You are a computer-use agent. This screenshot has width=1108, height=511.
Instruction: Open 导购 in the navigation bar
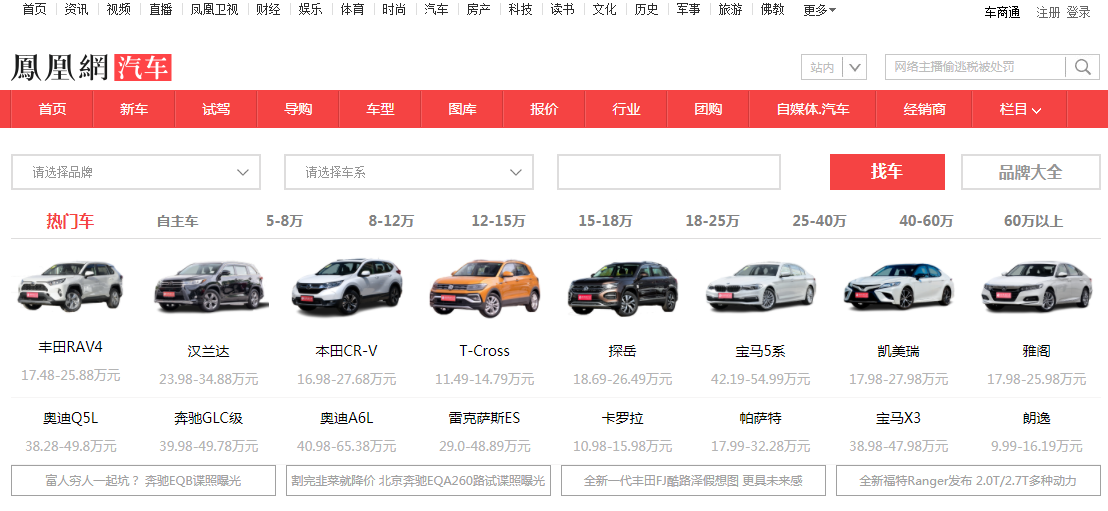click(298, 109)
